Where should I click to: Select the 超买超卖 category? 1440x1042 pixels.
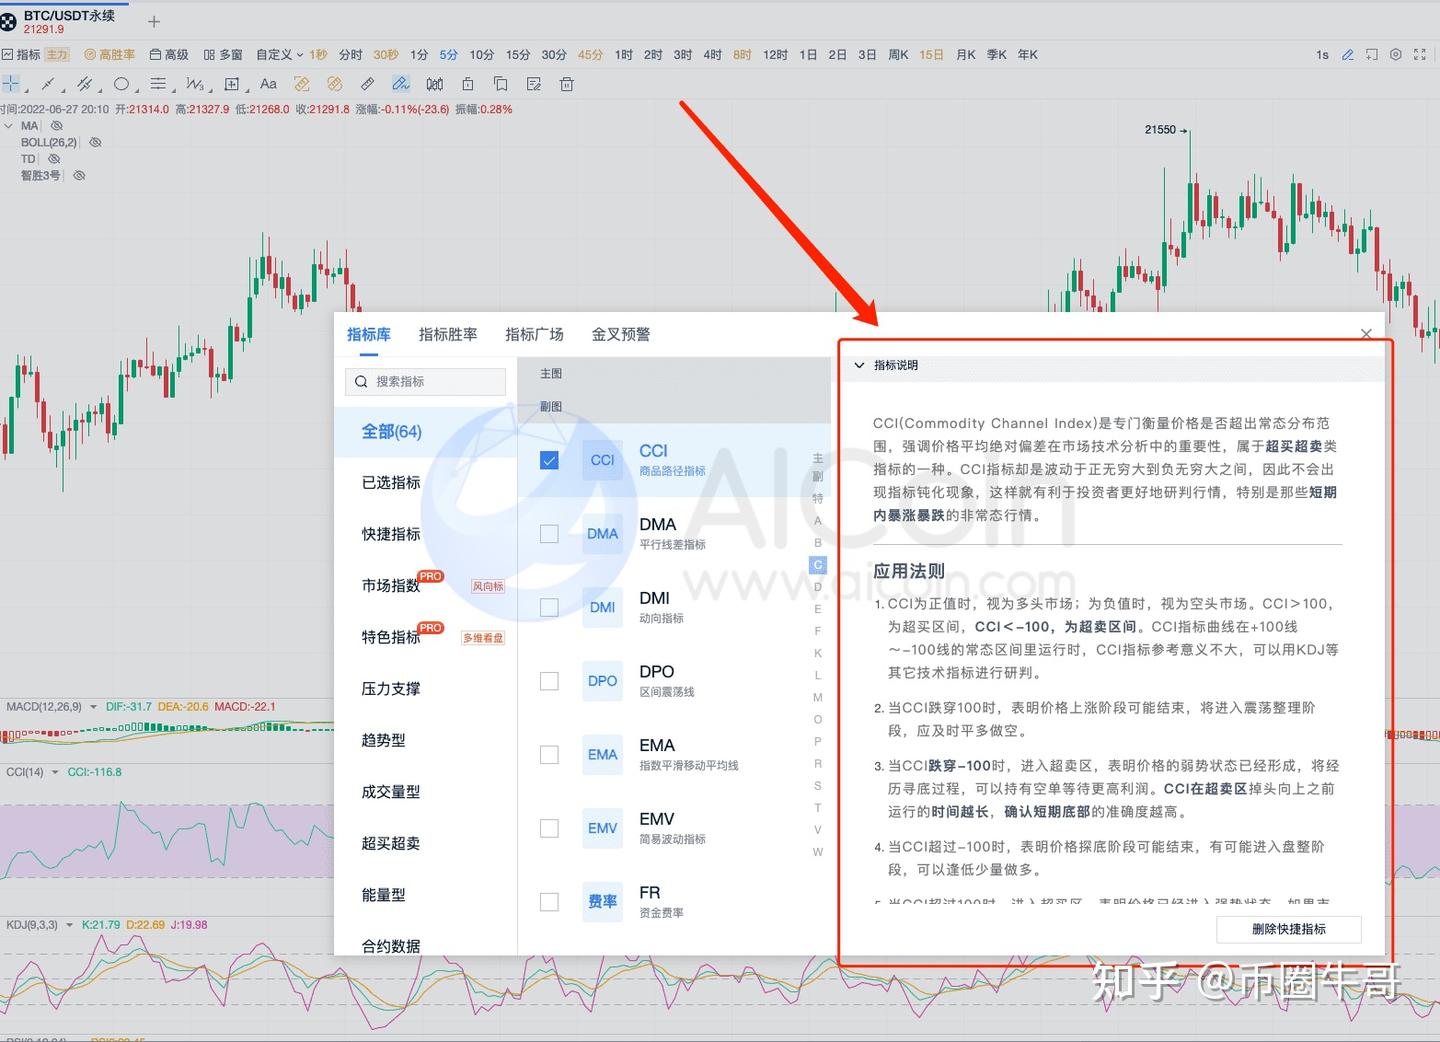click(x=391, y=843)
